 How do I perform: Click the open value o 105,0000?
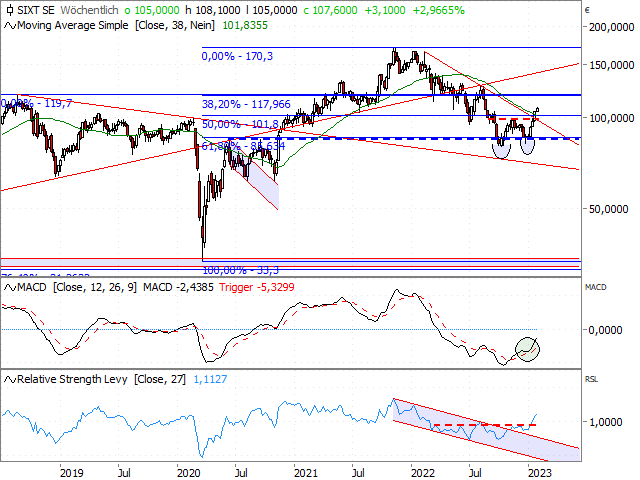coord(152,10)
